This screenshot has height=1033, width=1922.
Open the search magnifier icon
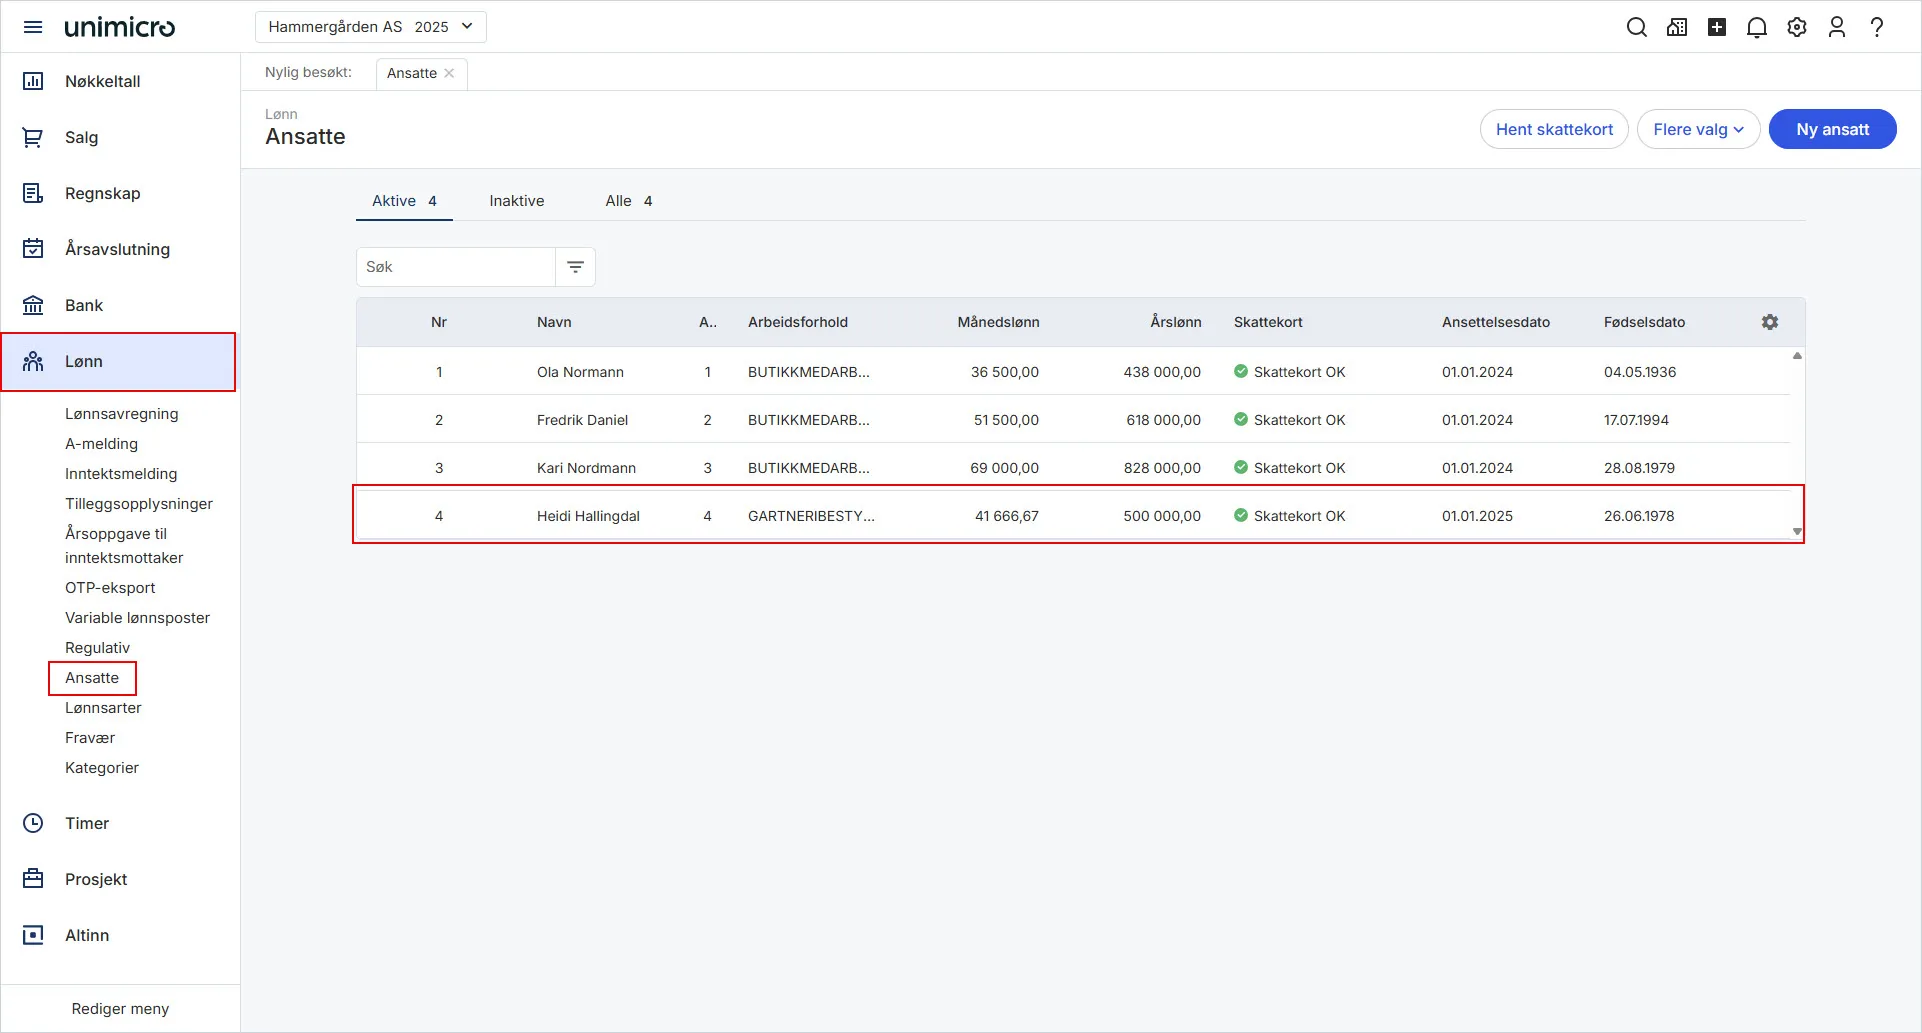click(1637, 27)
